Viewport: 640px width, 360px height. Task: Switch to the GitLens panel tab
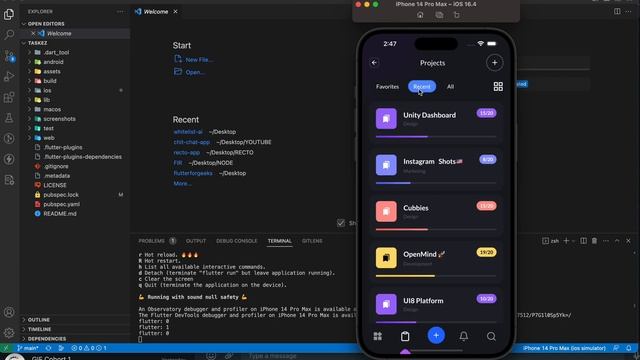312,241
